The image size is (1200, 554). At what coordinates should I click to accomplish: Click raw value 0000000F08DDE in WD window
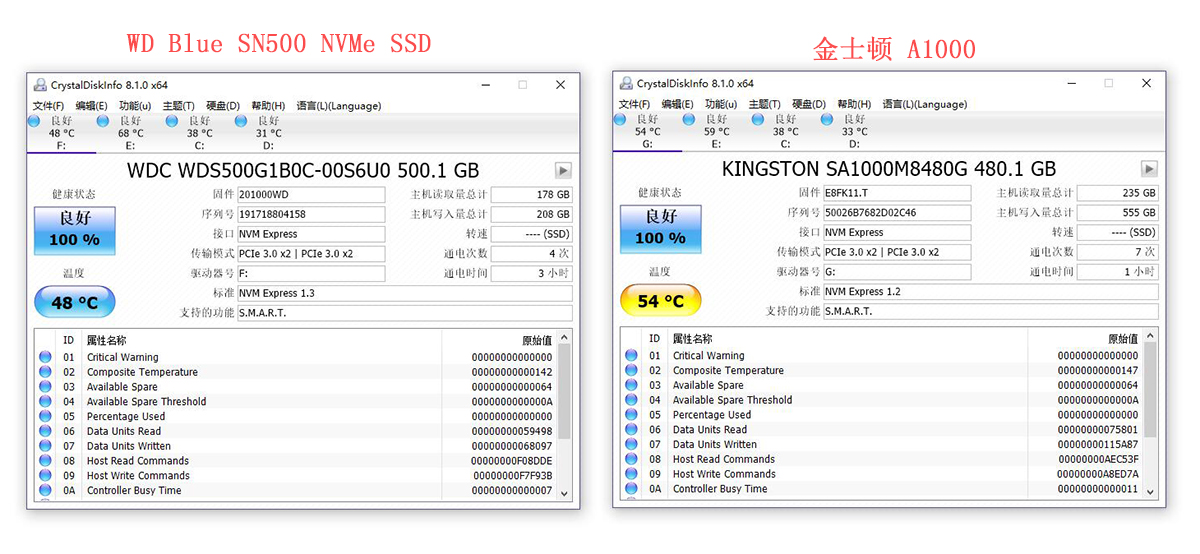tap(512, 461)
